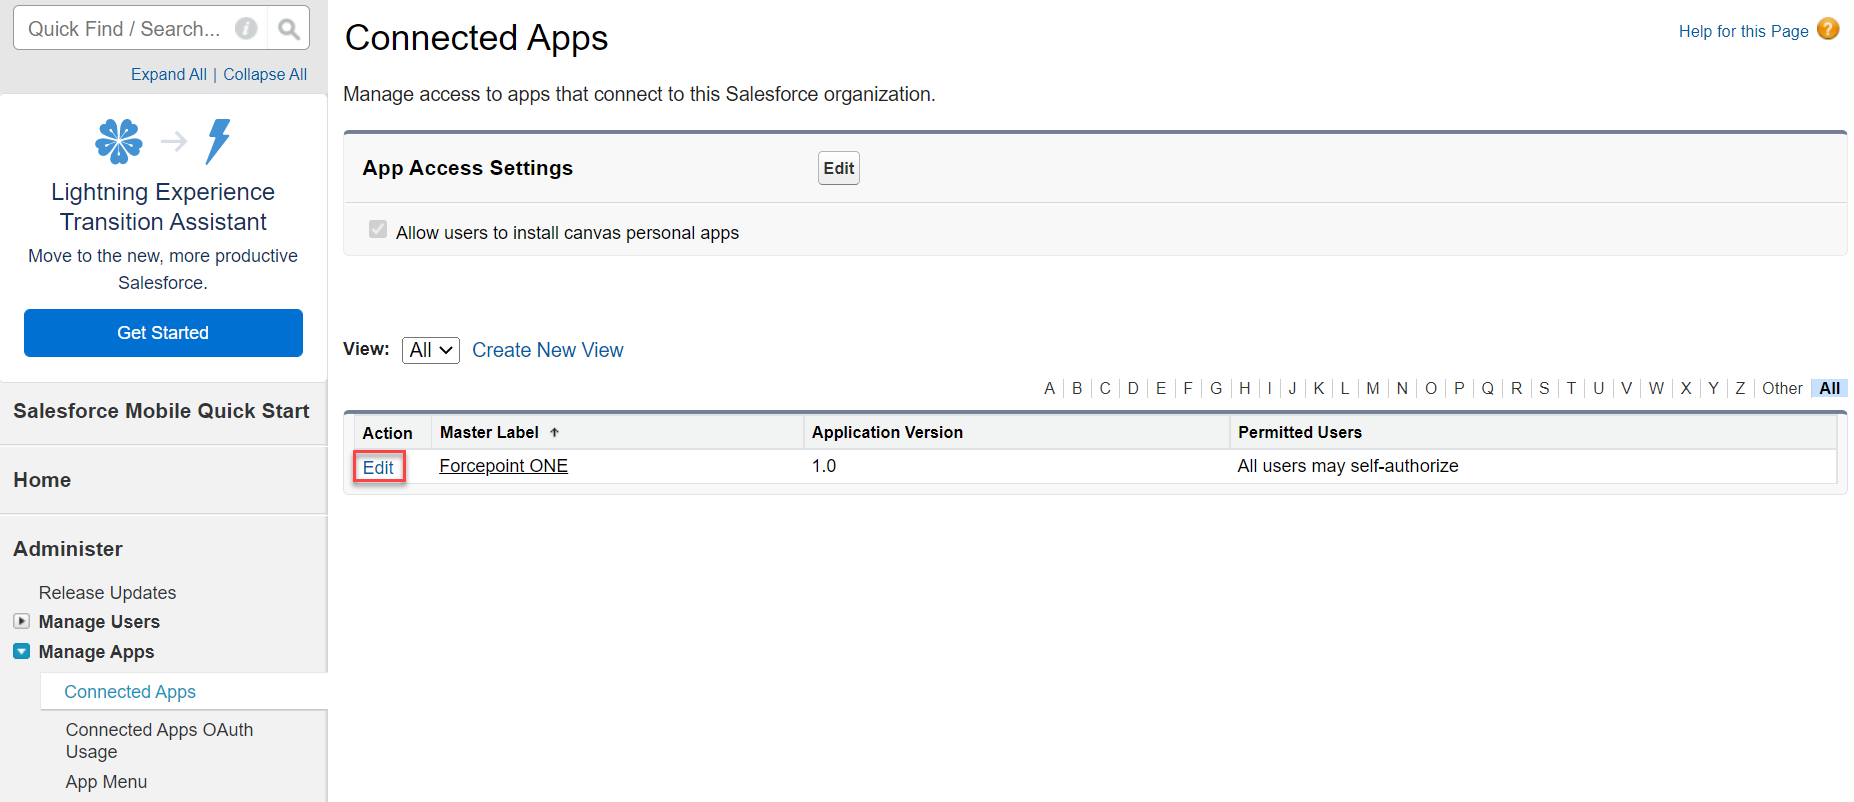1854x802 pixels.
Task: Click the Get Started button
Action: tap(163, 333)
